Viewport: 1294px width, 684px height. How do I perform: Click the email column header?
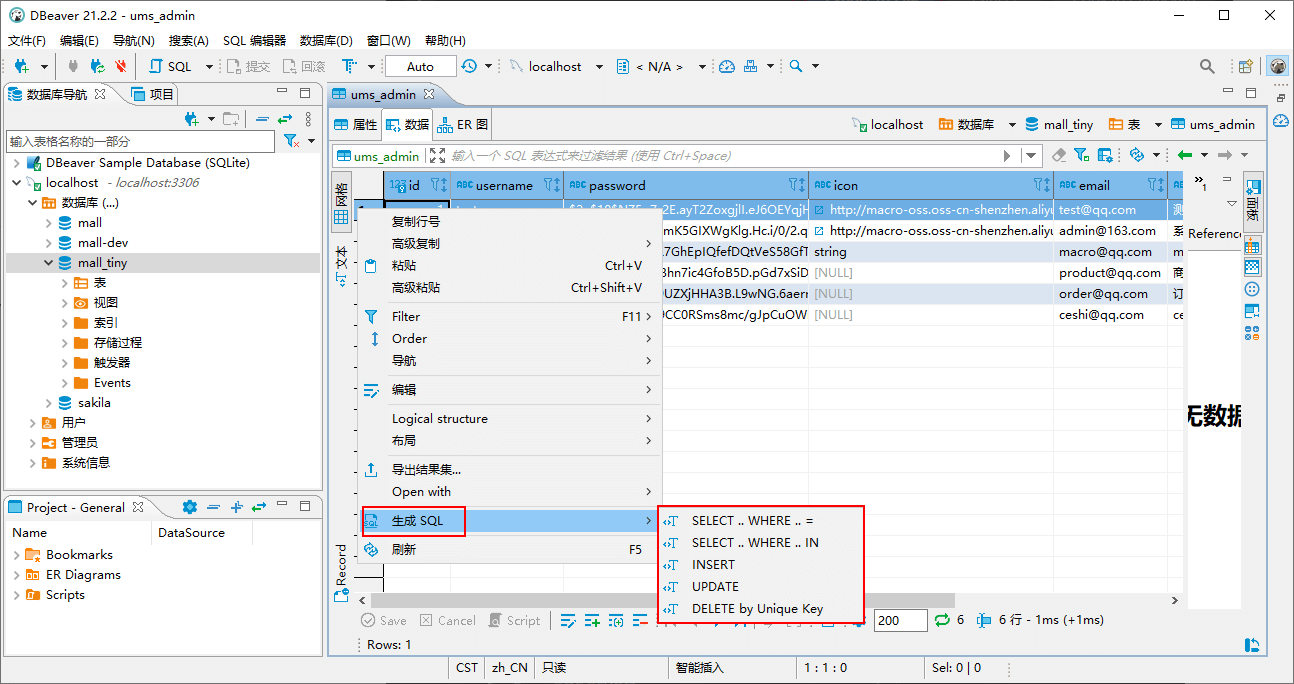(1110, 185)
